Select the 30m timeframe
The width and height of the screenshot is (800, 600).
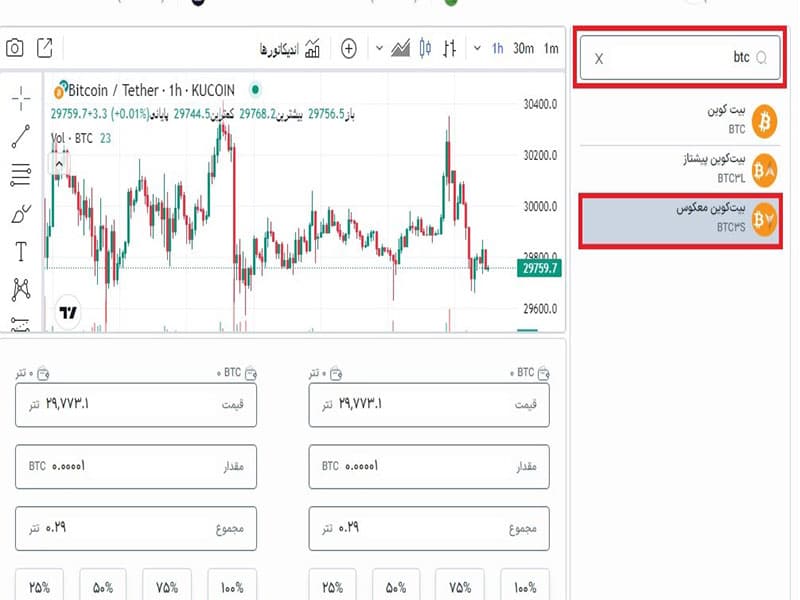[523, 48]
